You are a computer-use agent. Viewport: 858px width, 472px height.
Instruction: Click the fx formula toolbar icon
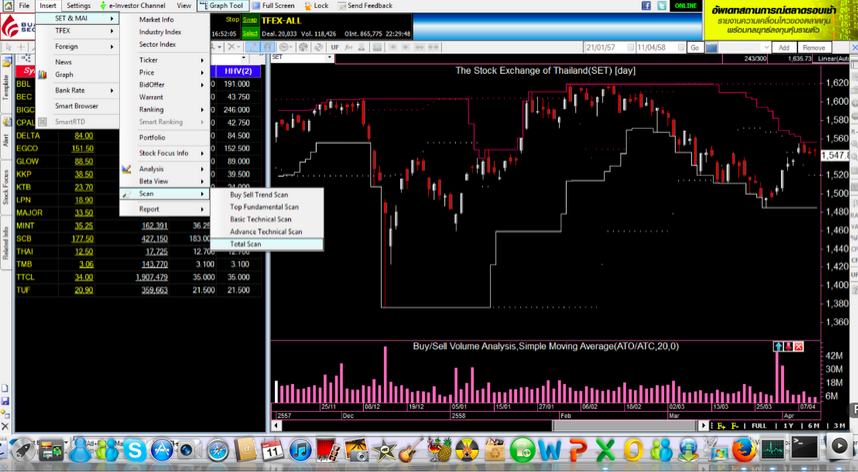tap(348, 48)
